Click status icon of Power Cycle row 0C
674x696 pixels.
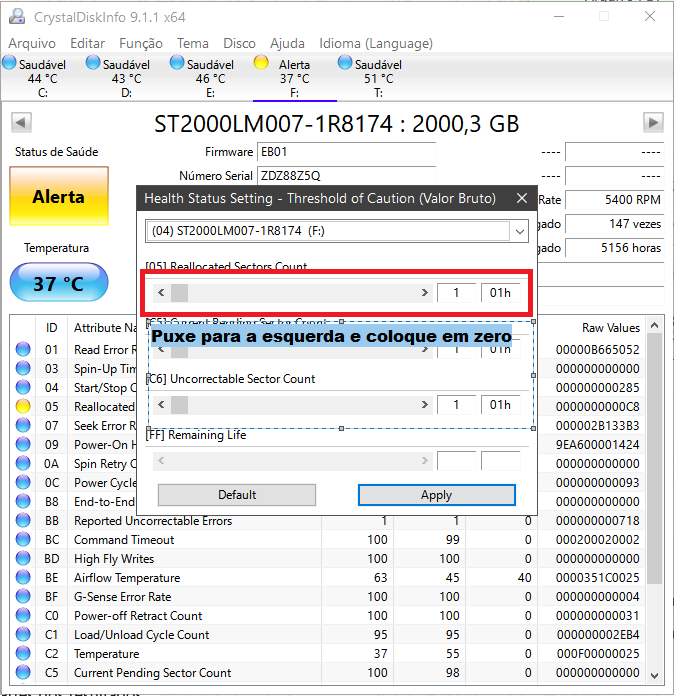[23, 482]
